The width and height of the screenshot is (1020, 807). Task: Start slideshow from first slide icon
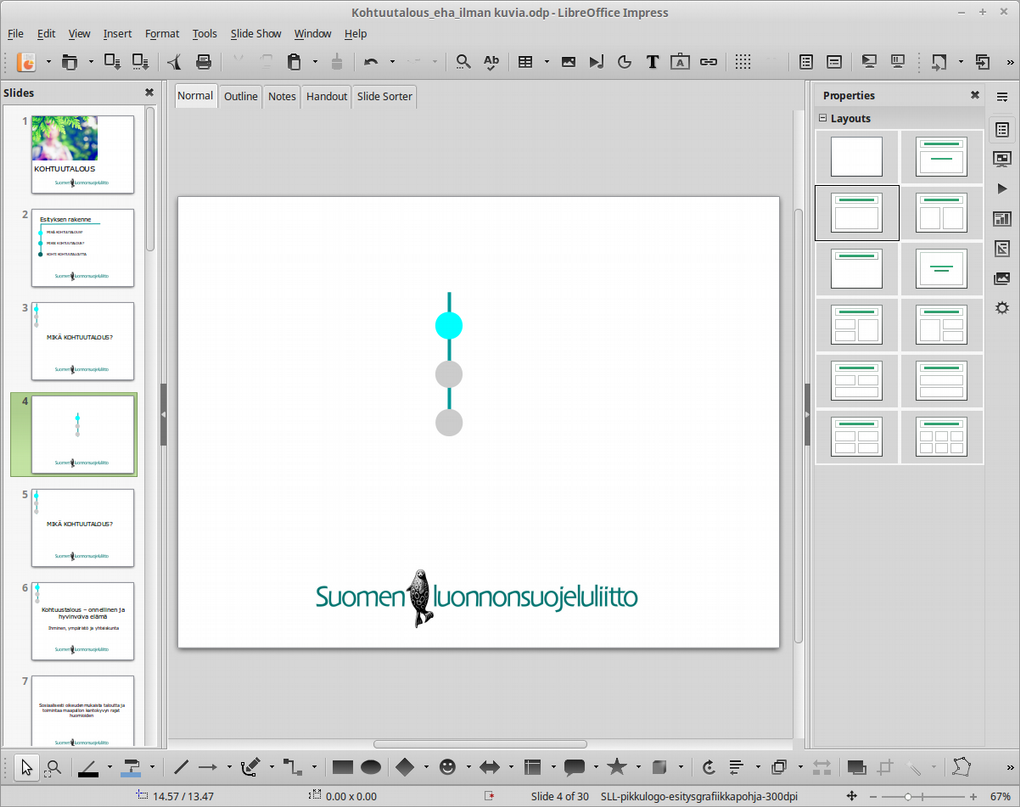click(x=869, y=62)
